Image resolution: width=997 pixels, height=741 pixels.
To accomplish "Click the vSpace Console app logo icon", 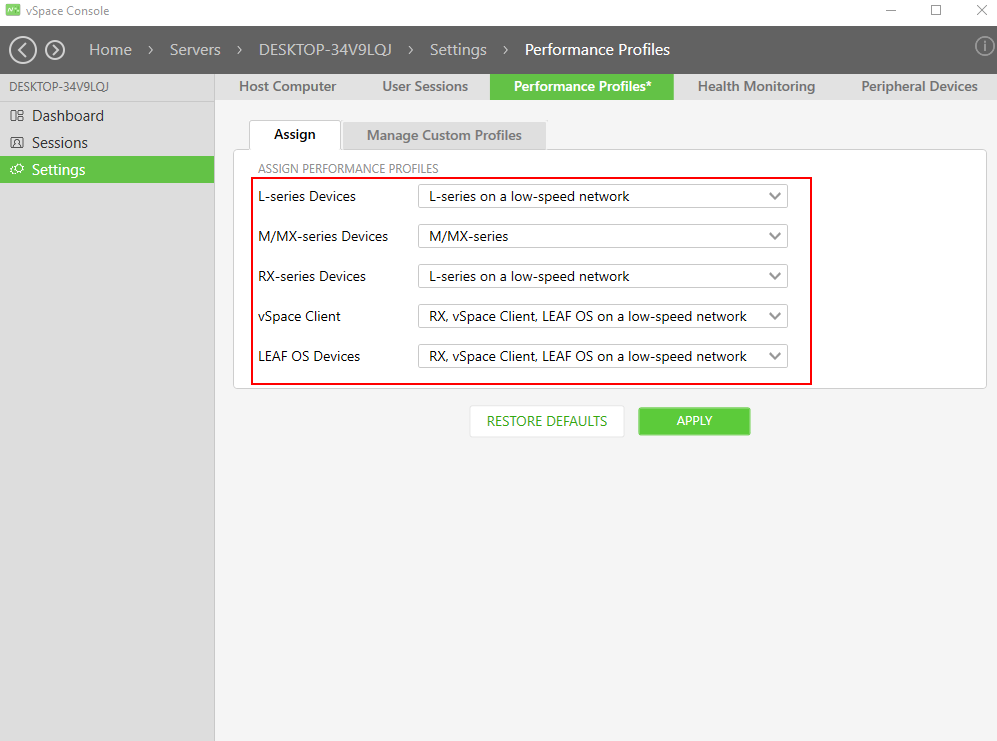I will [13, 10].
